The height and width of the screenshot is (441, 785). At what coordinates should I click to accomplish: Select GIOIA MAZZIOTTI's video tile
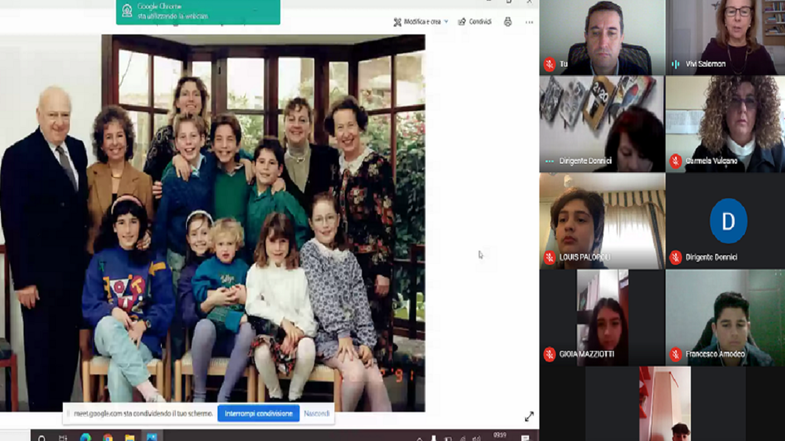[602, 317]
